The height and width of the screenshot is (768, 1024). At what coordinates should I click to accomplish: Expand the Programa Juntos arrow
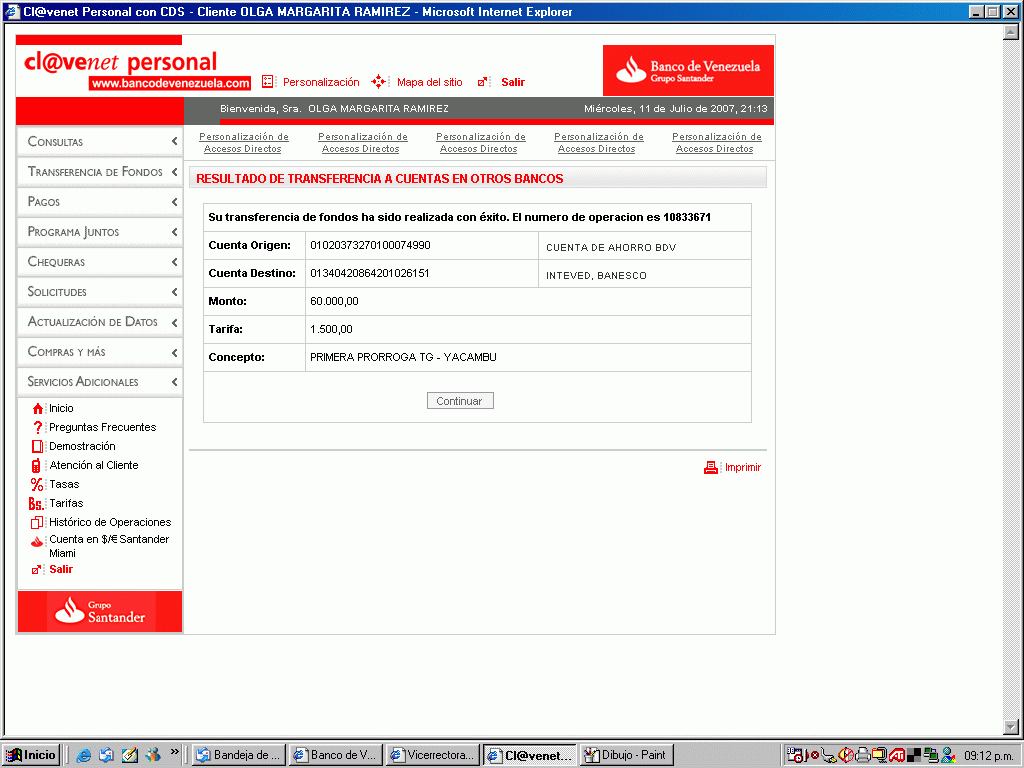coord(174,232)
